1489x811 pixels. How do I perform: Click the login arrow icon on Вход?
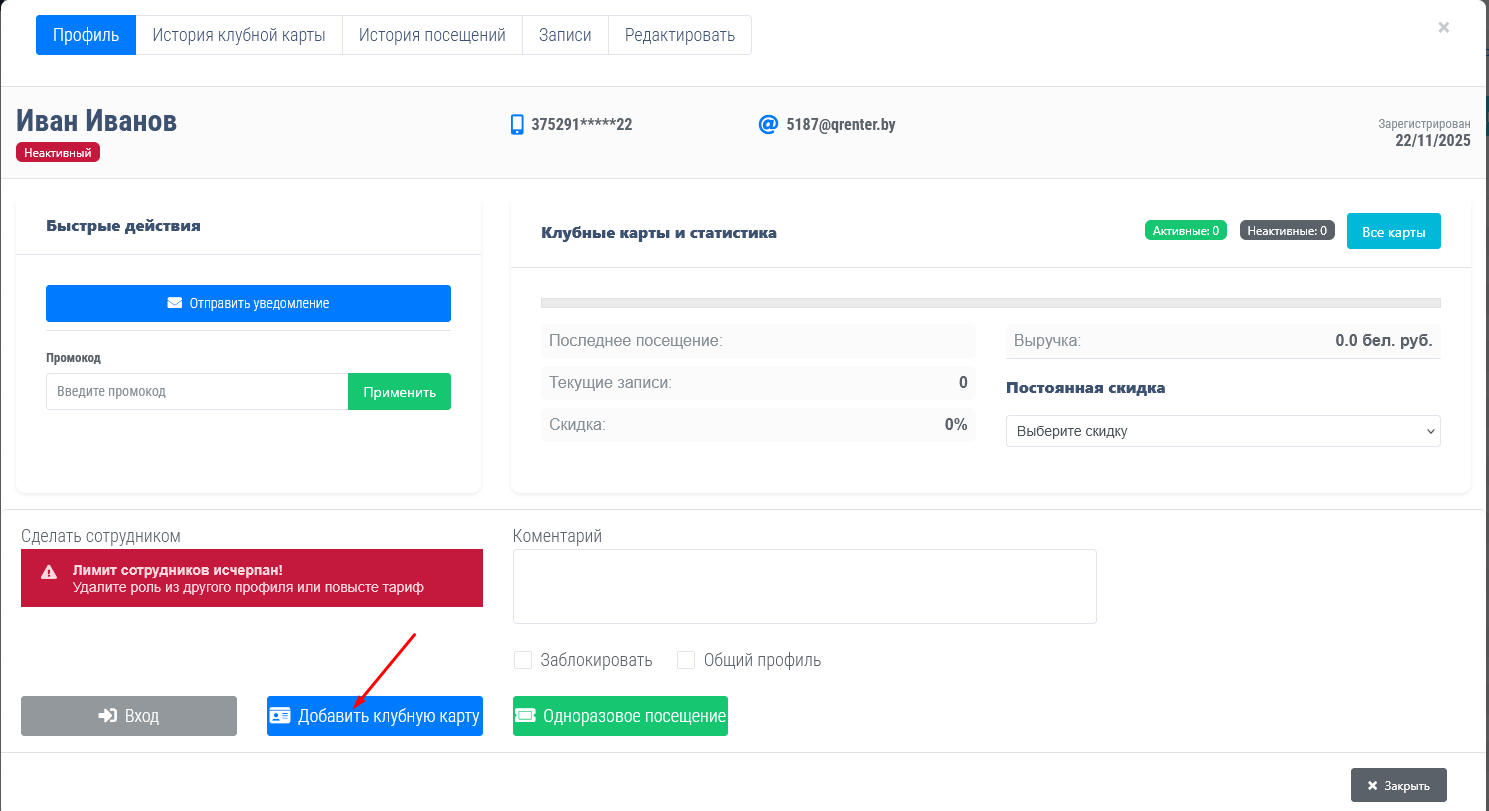(107, 716)
